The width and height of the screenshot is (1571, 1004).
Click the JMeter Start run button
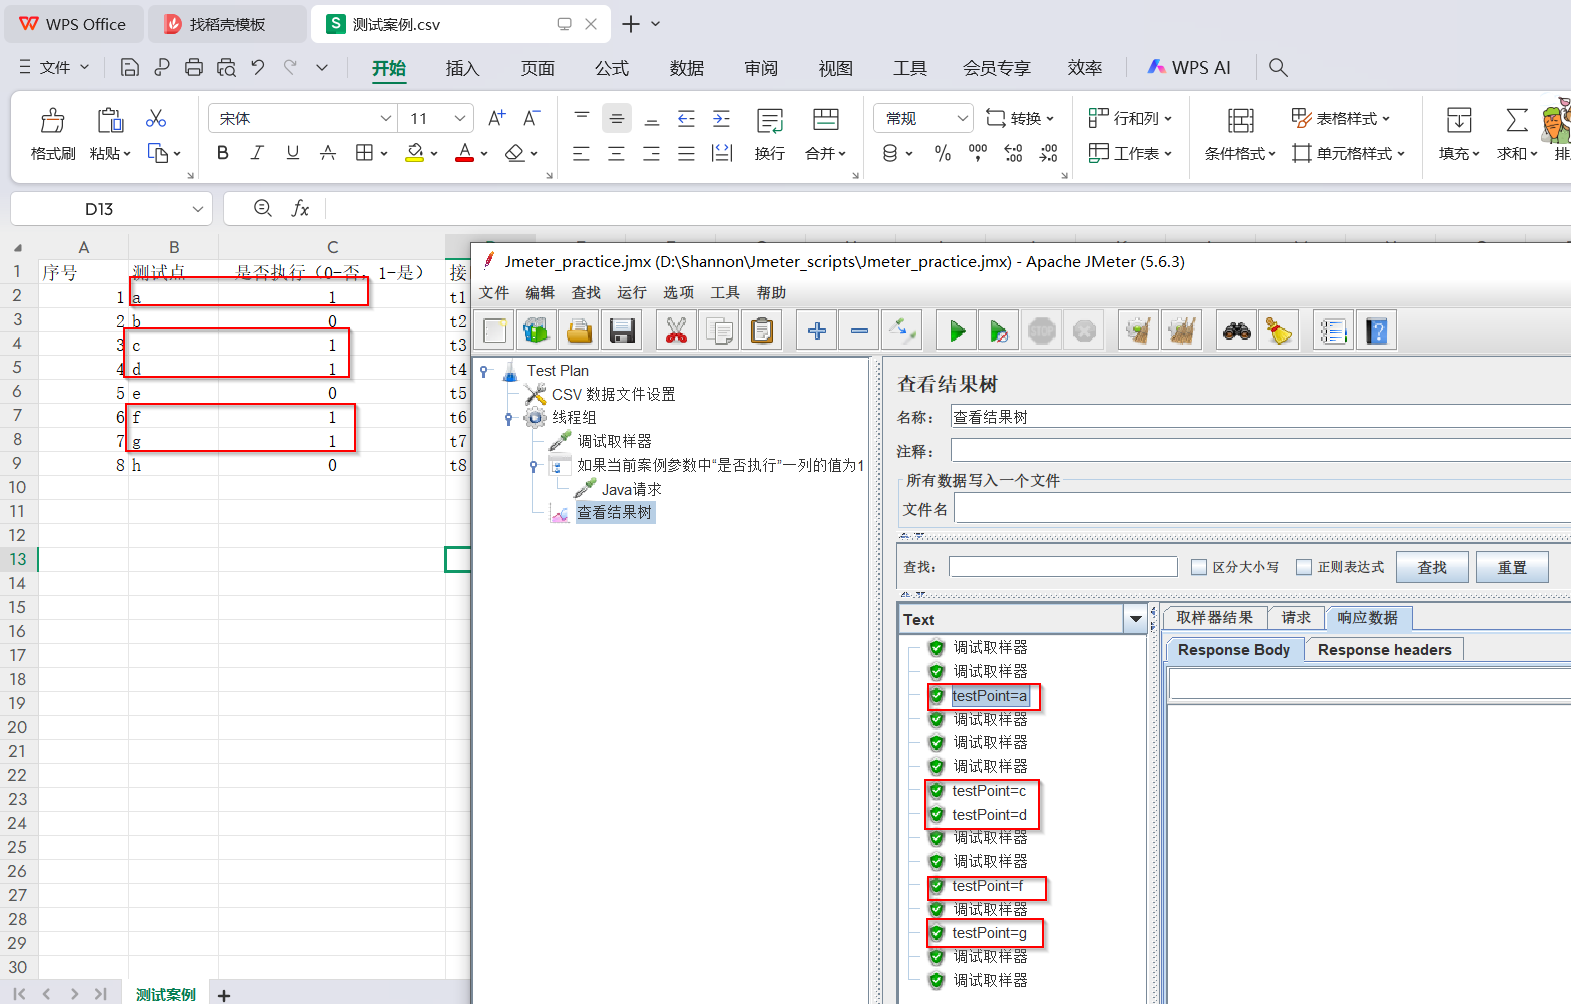tap(957, 331)
